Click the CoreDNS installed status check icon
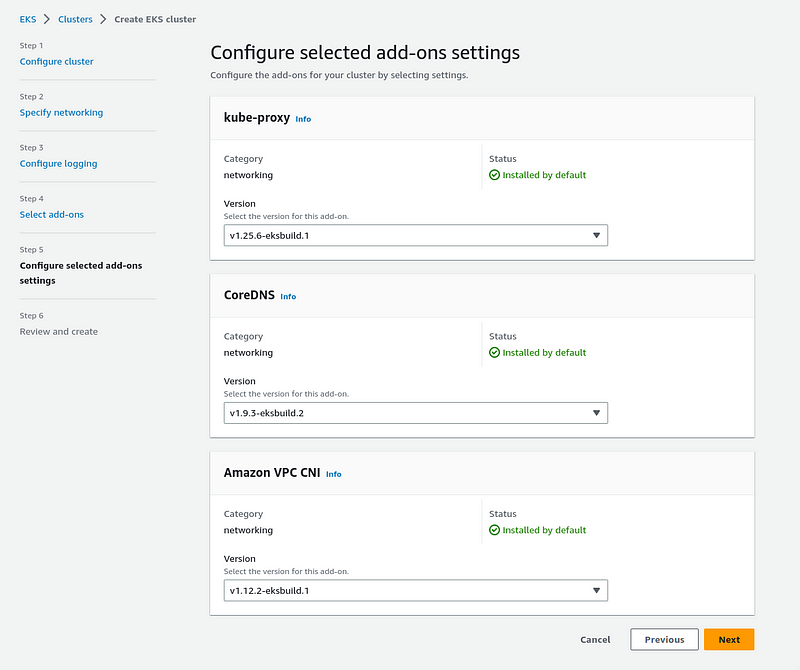 pos(494,353)
